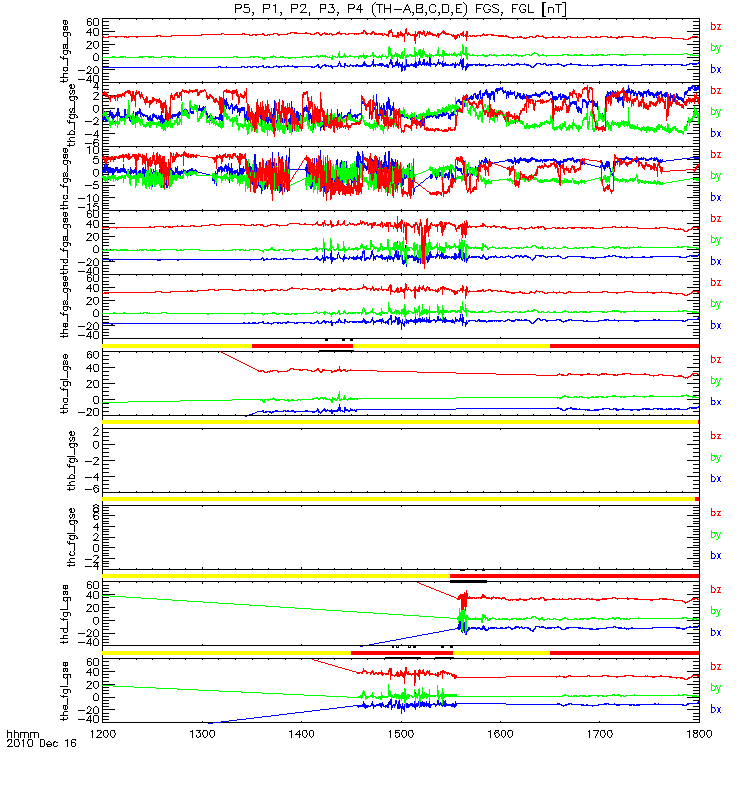Select the 1300 time axis label

tap(202, 734)
